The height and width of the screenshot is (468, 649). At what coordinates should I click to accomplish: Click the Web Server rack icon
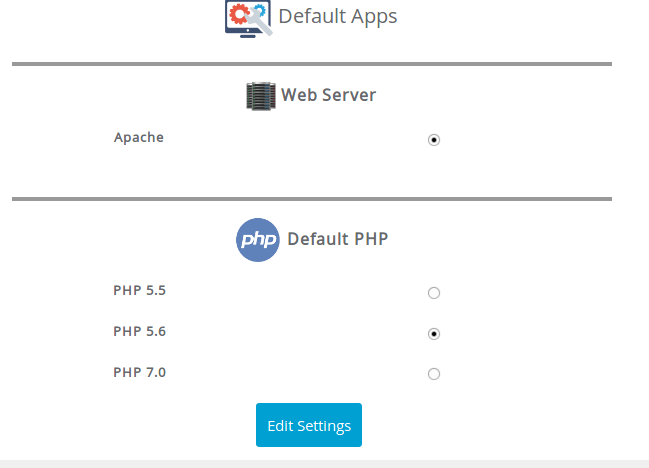pos(261,96)
